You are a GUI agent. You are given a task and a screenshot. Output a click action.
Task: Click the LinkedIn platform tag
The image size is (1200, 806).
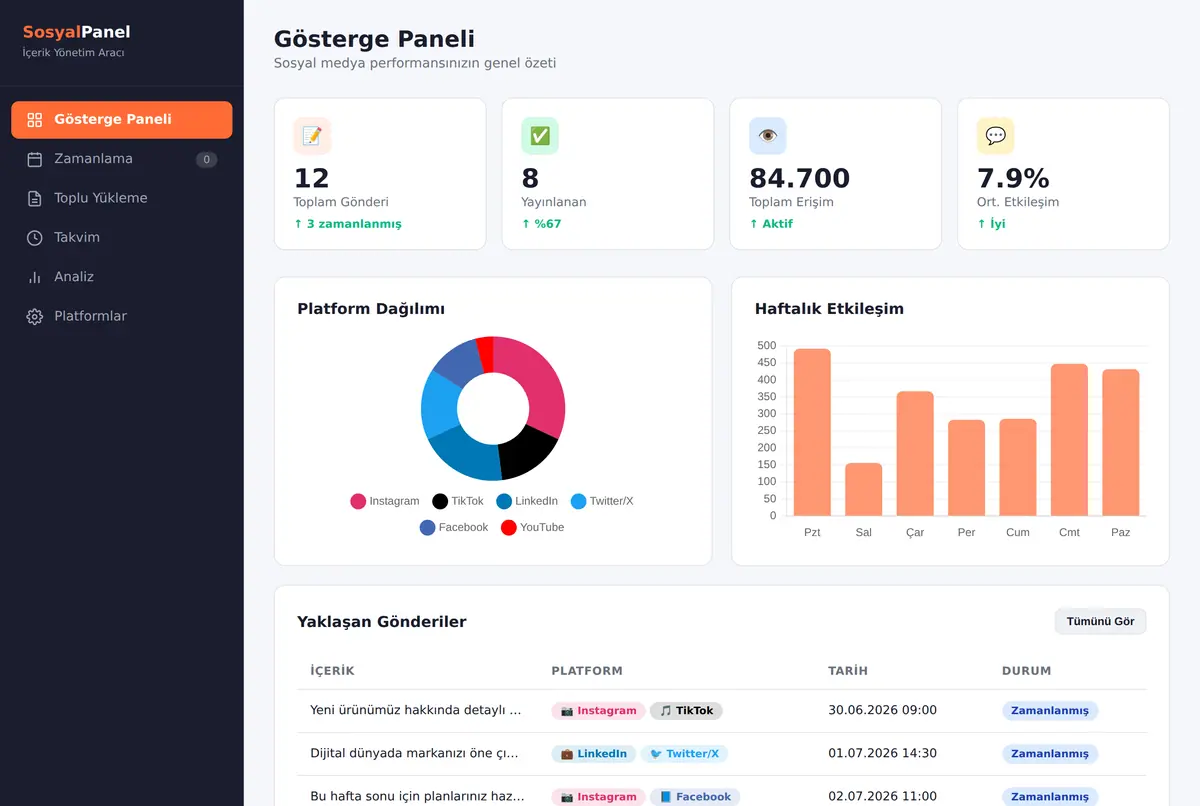(x=594, y=754)
